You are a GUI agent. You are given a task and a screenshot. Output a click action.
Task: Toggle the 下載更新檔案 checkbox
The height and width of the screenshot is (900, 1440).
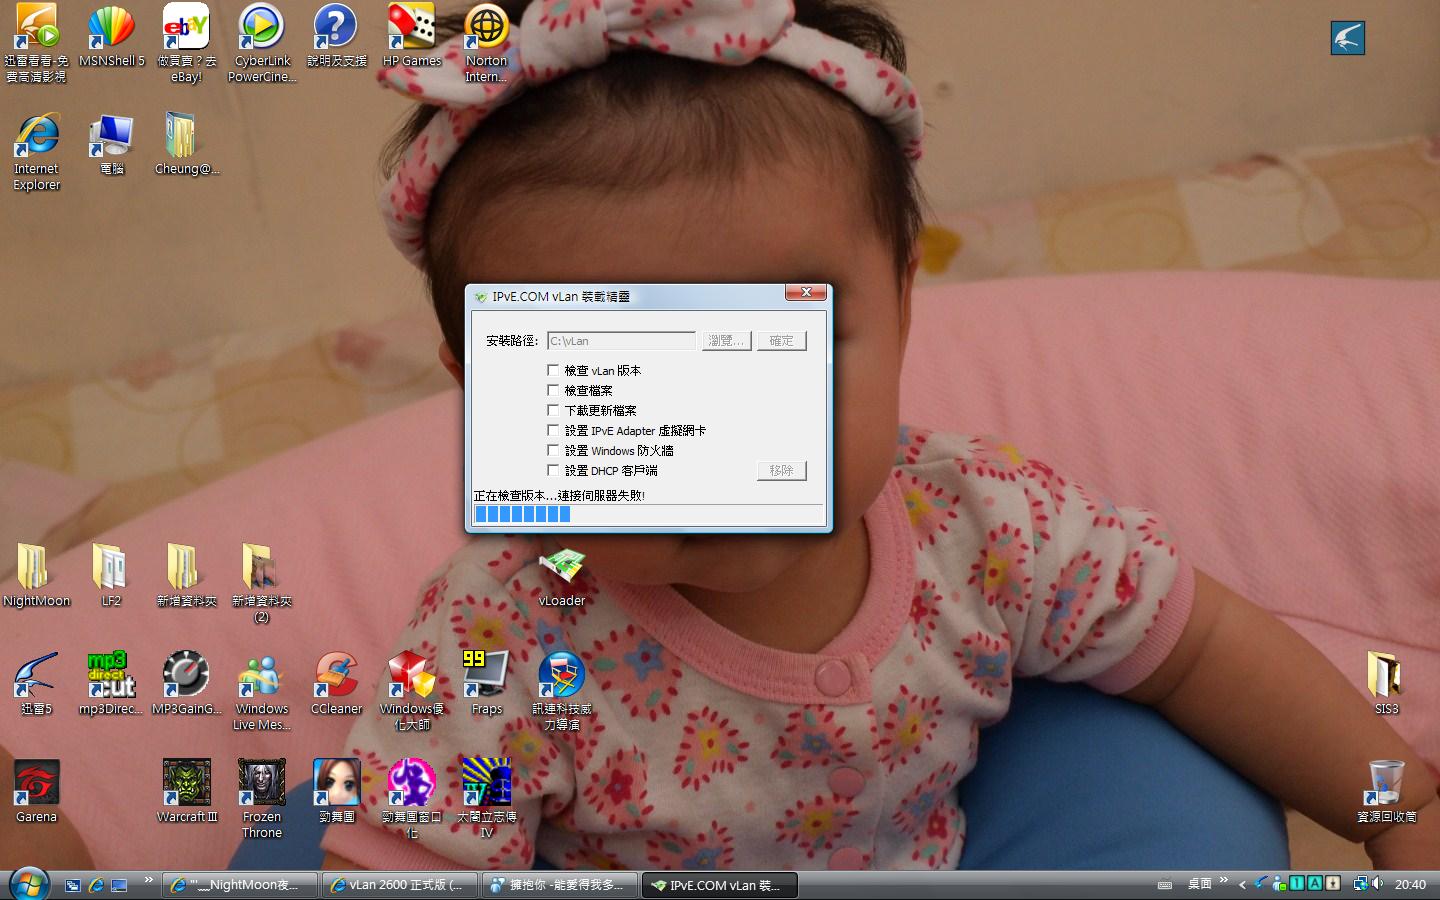[x=553, y=410]
